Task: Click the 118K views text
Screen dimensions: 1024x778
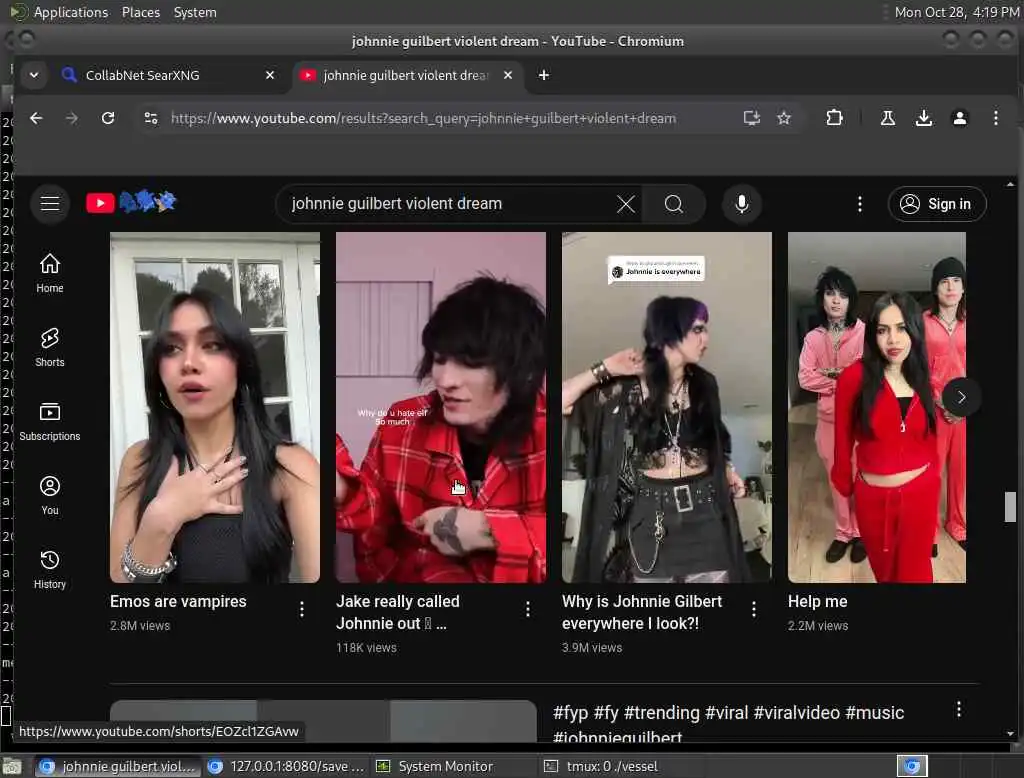Action: (366, 647)
